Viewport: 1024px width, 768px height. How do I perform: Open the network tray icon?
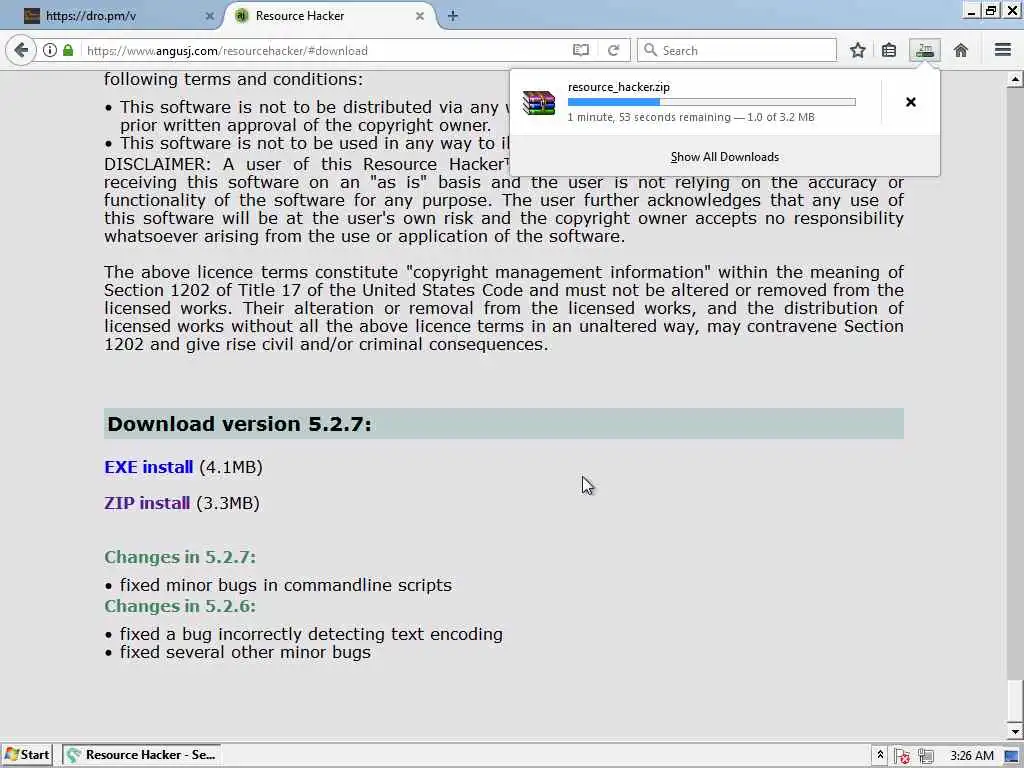tap(925, 756)
